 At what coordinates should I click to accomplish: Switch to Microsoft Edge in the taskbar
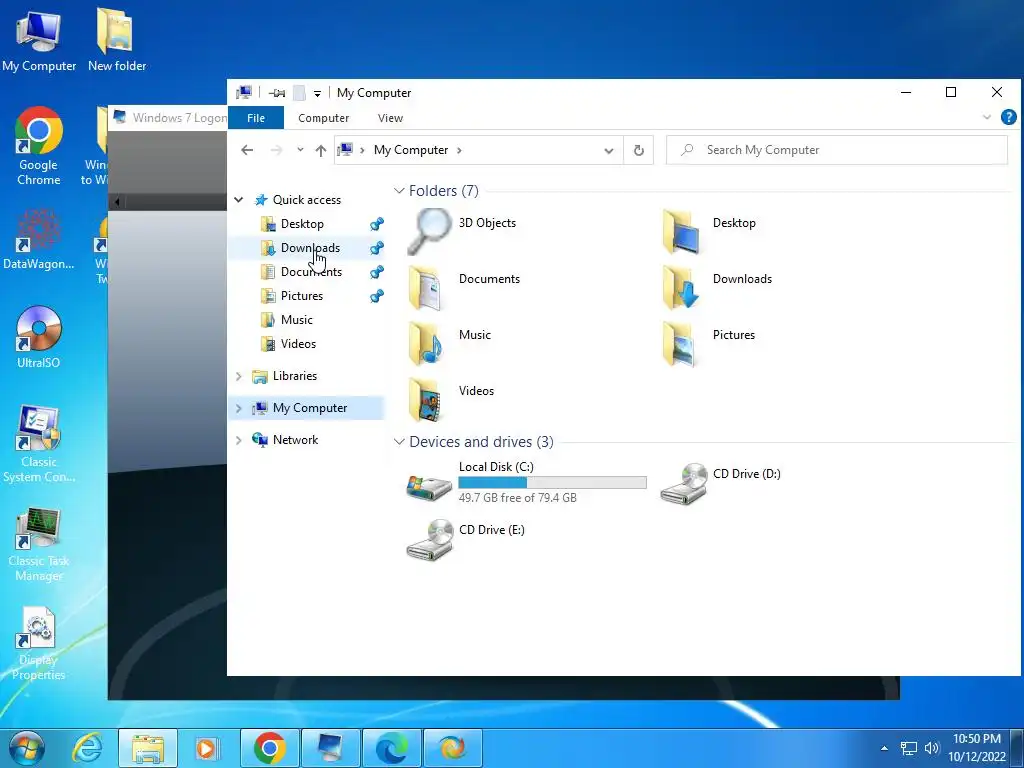tap(391, 748)
